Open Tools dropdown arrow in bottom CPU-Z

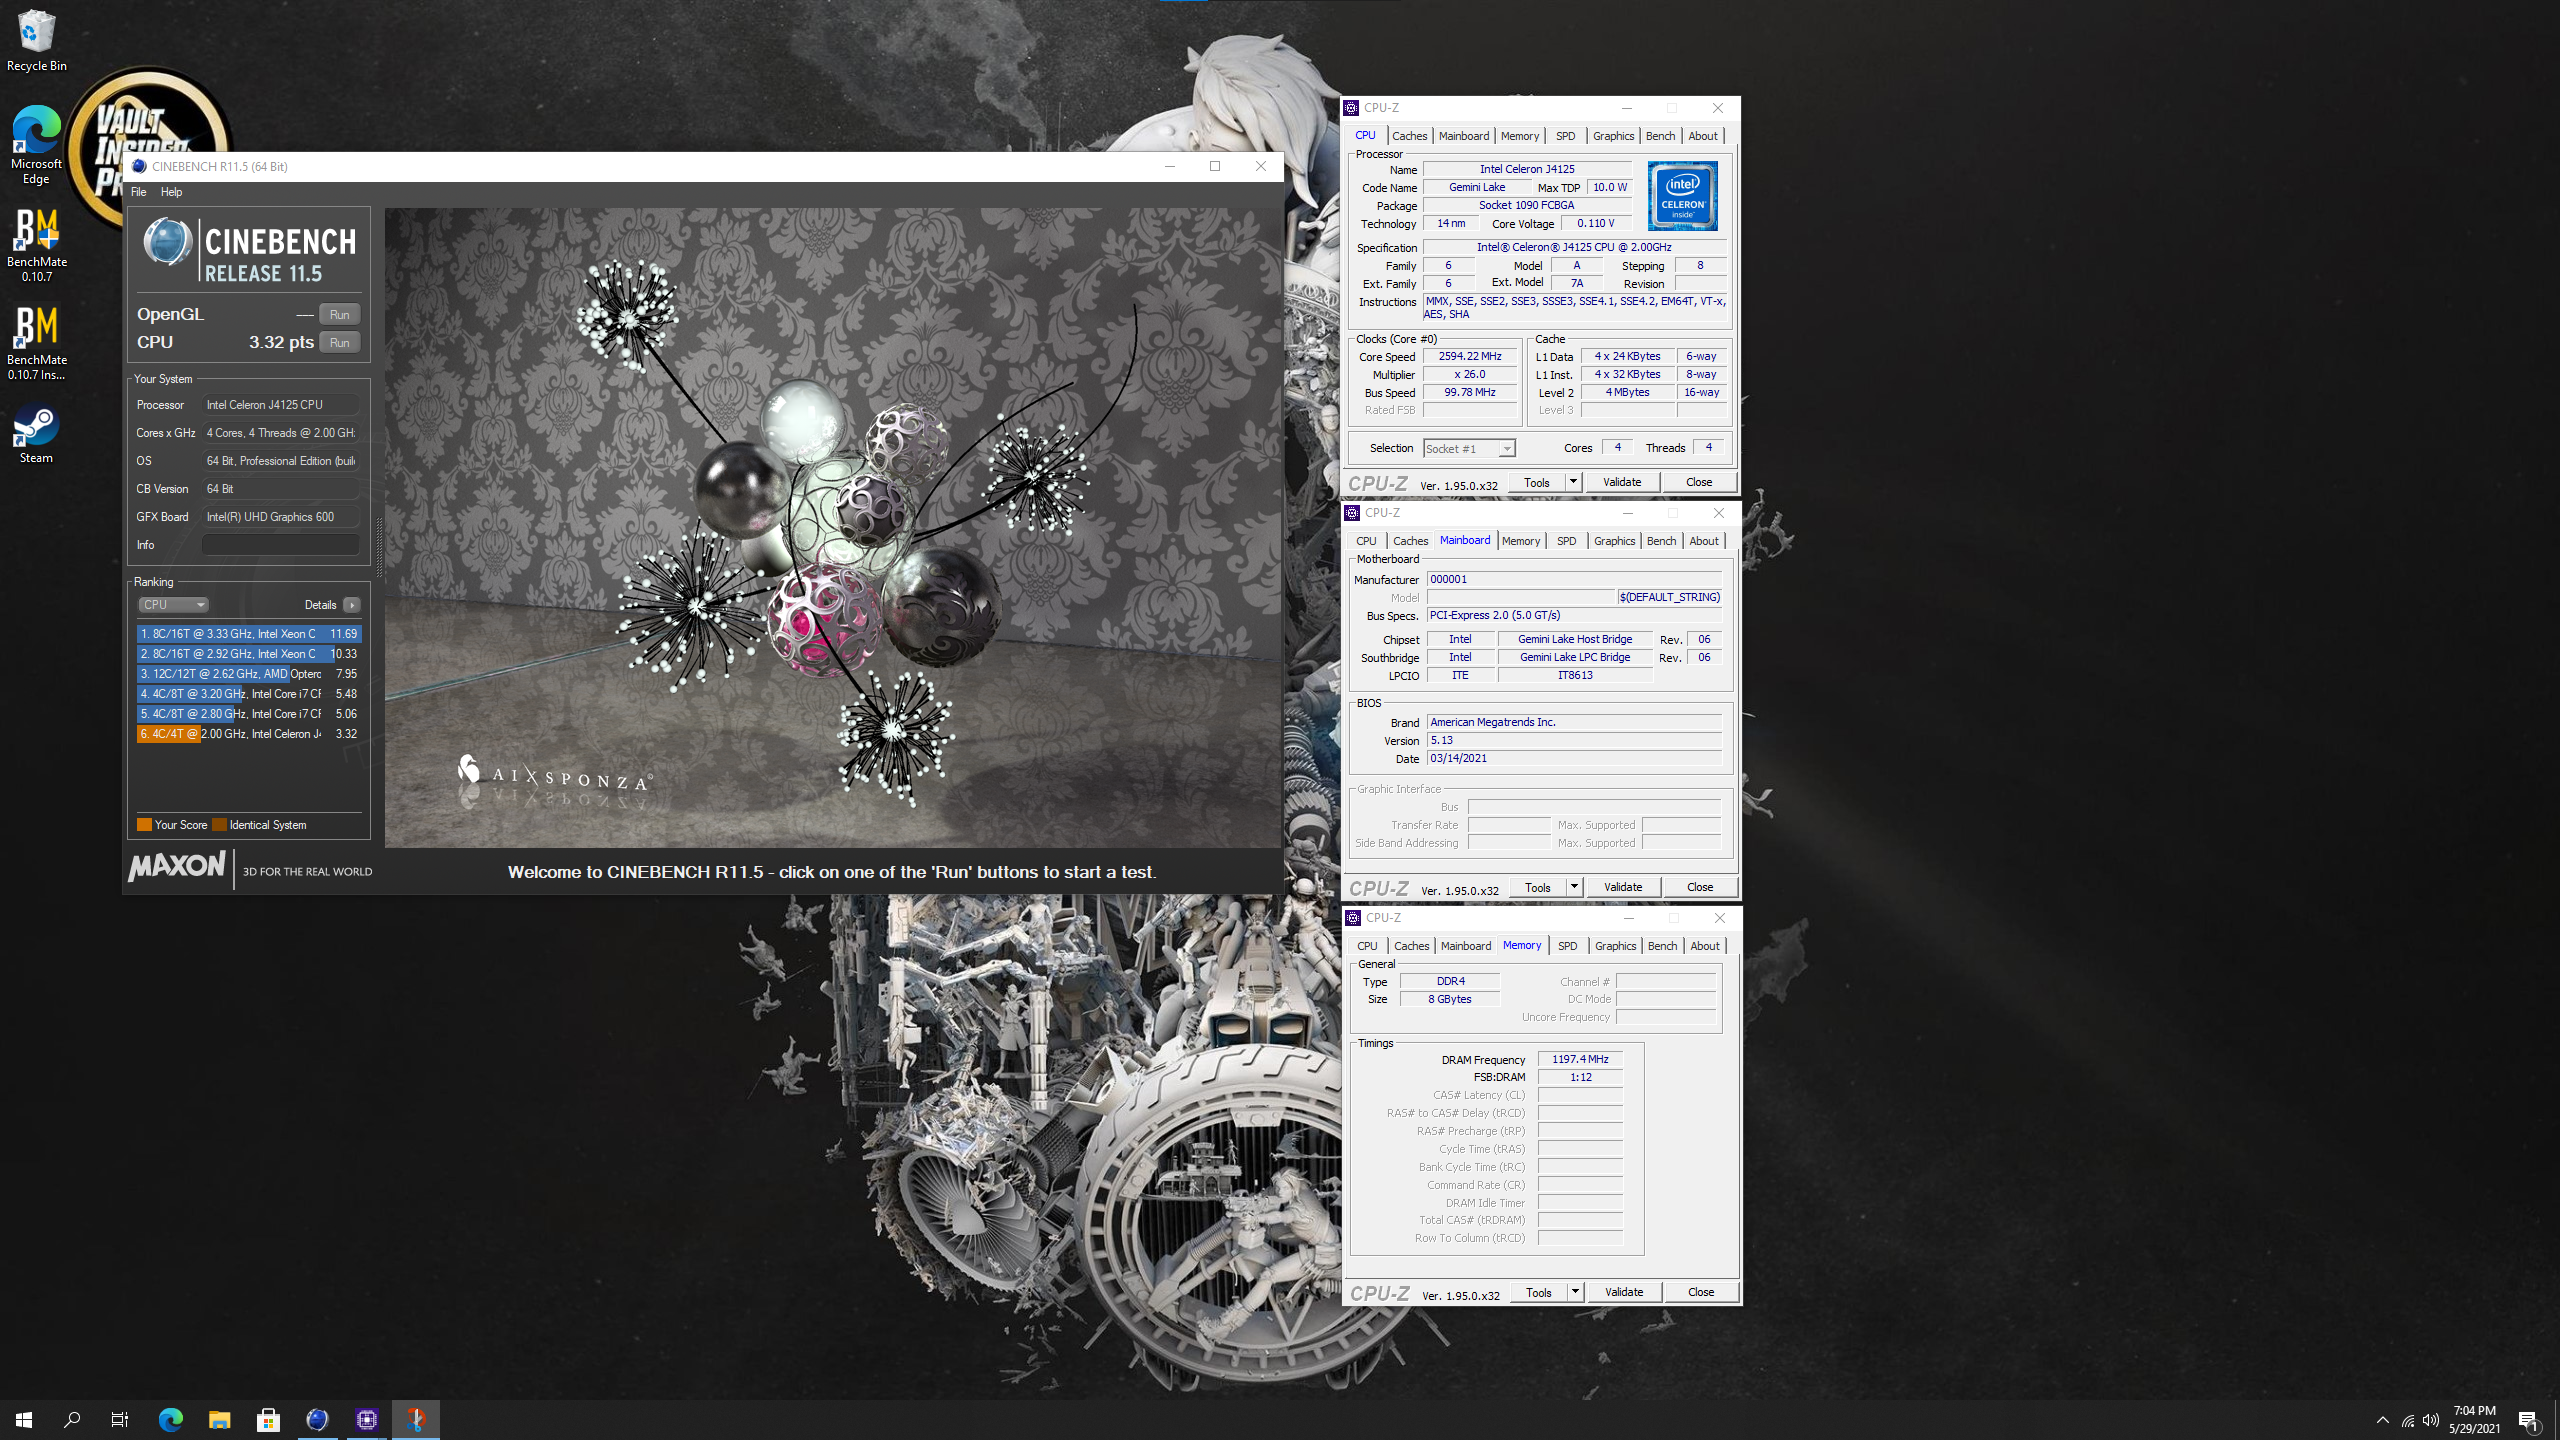[x=1575, y=1293]
